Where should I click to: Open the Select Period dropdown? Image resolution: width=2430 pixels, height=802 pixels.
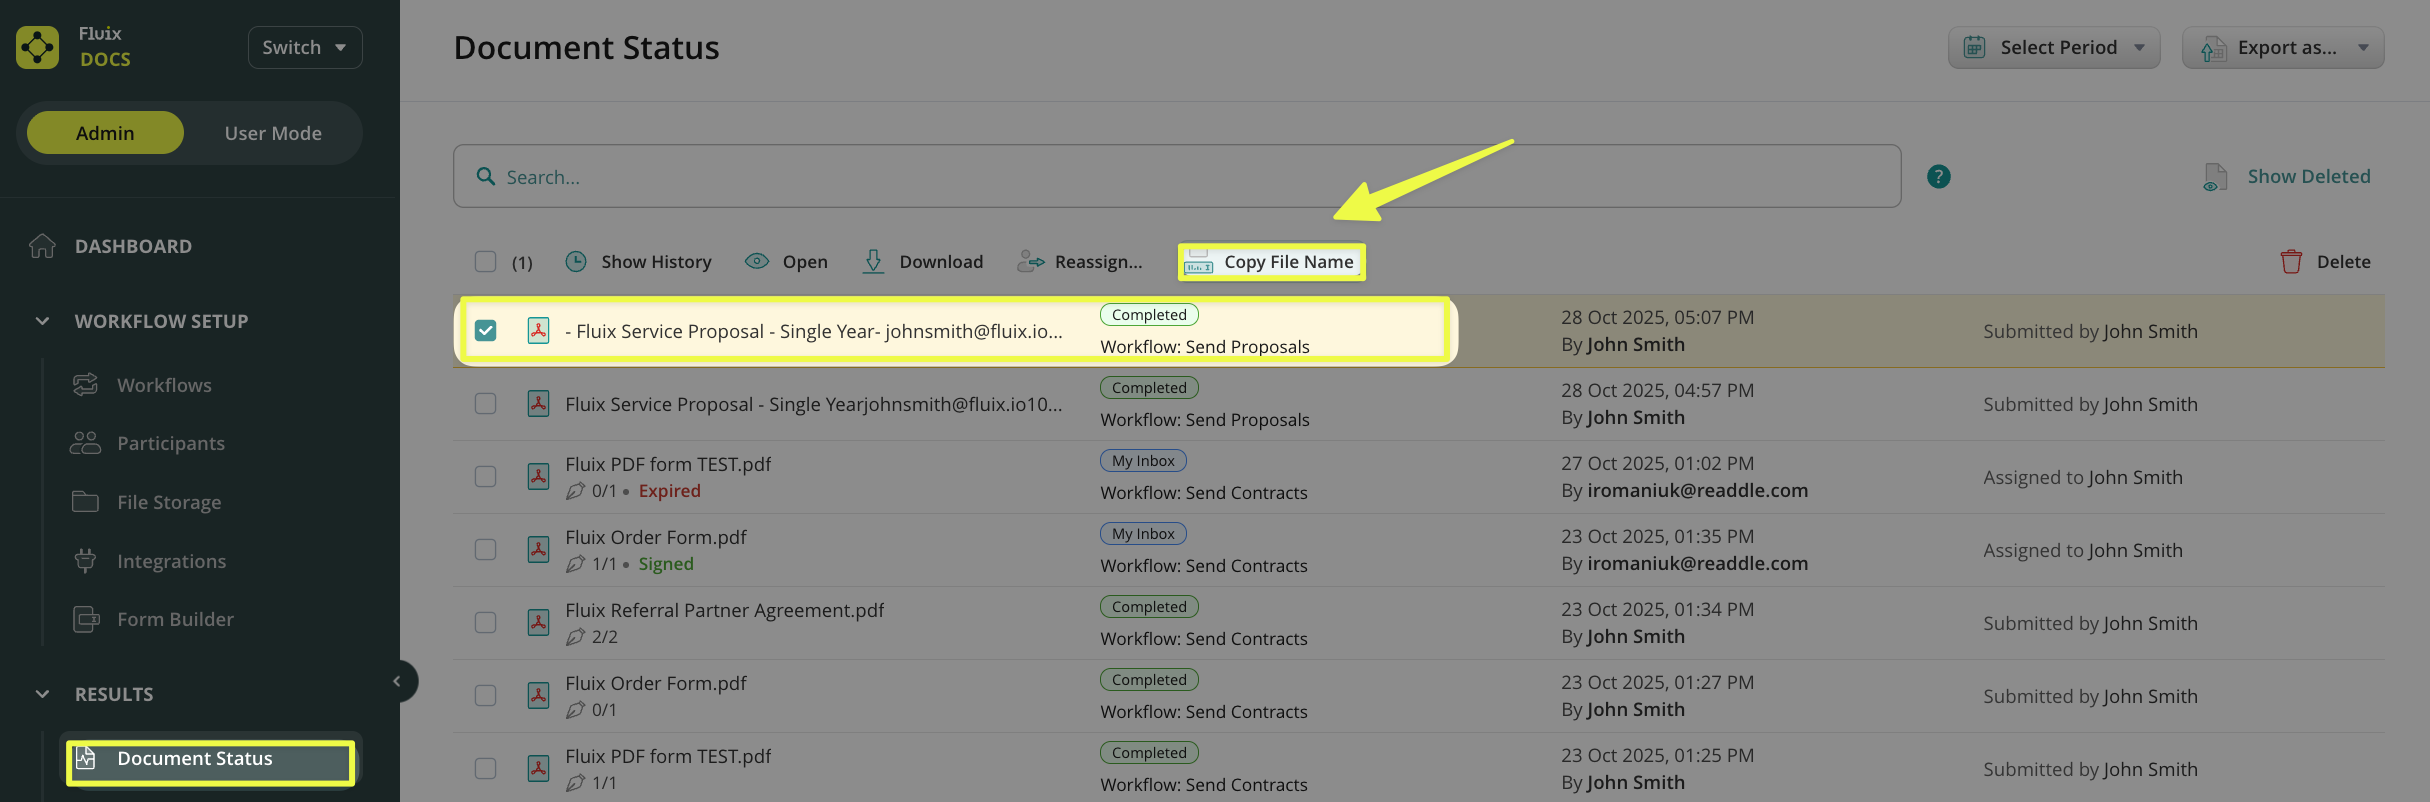point(2053,48)
